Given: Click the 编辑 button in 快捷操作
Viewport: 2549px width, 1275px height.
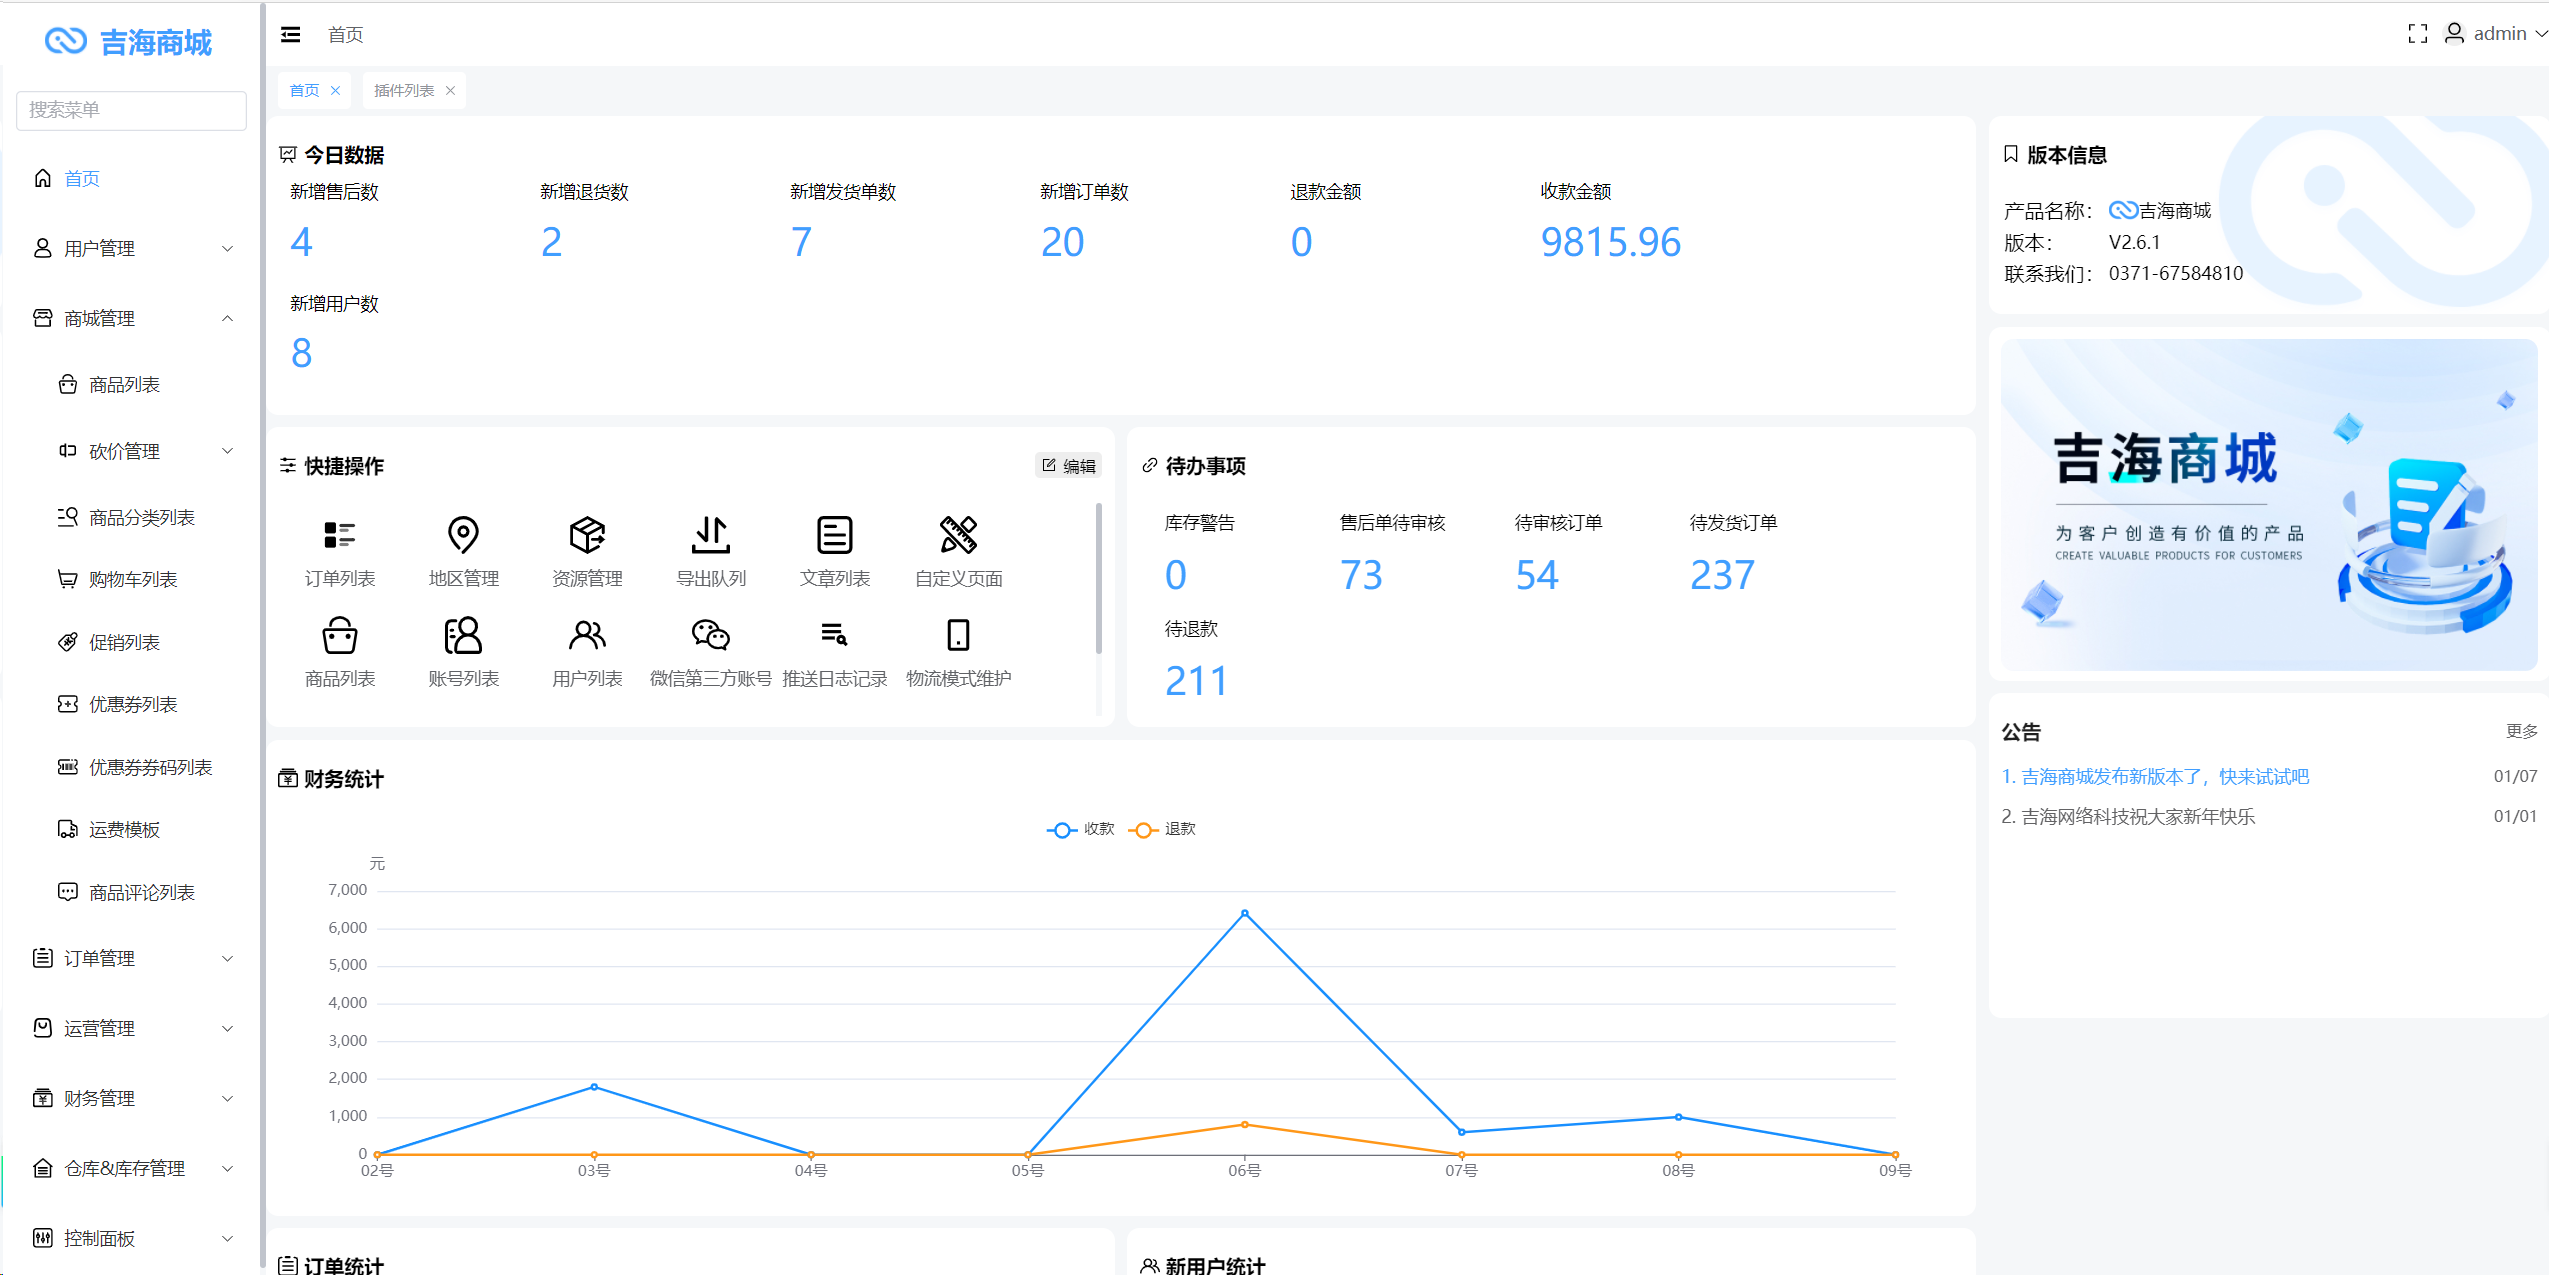Looking at the screenshot, I should pos(1068,466).
